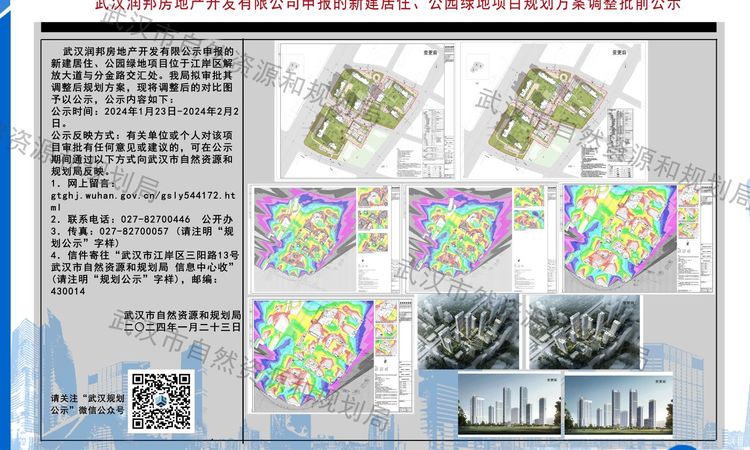Open the left aerial rendering of the towers

(x=468, y=332)
